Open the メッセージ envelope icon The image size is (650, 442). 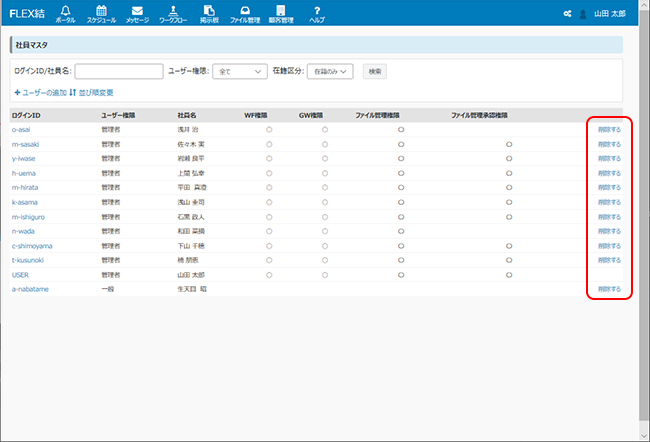tap(137, 14)
